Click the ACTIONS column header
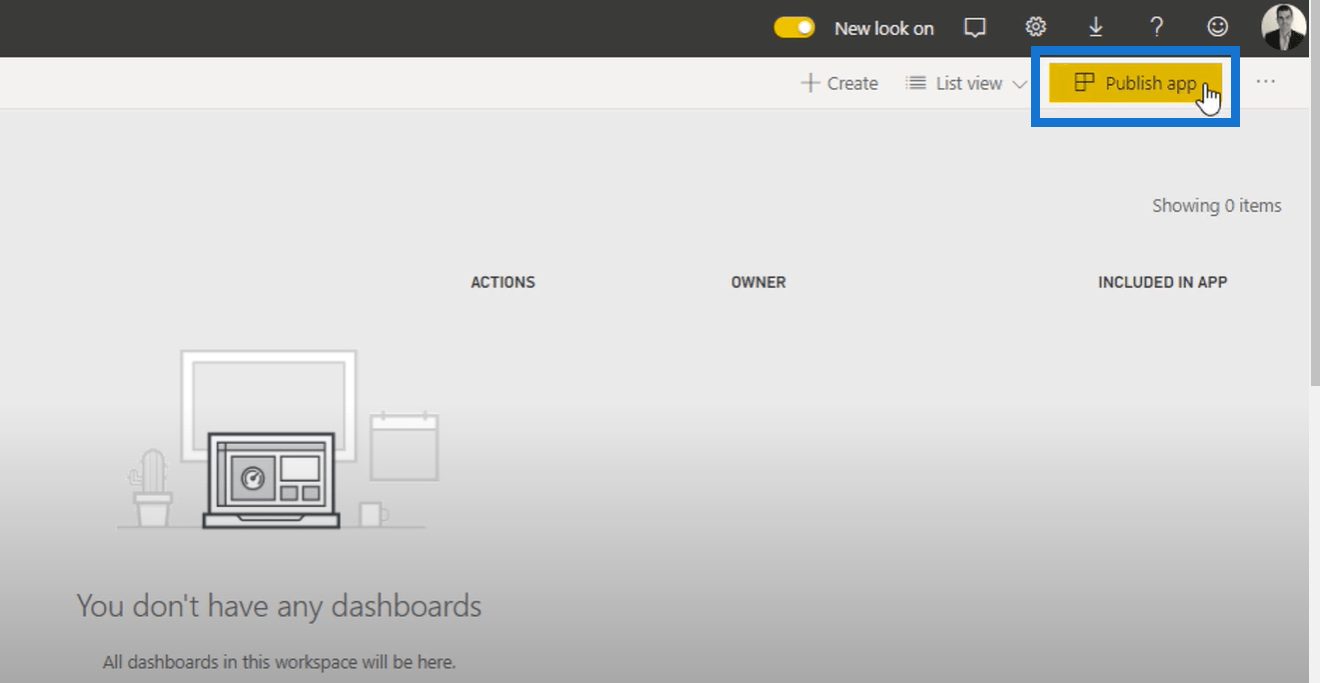The image size is (1320, 683). 503,282
